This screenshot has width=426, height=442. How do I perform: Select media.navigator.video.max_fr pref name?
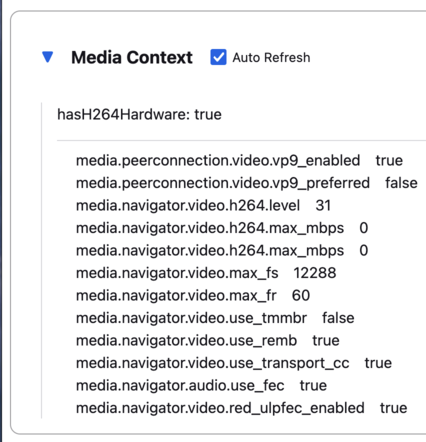pyautogui.click(x=176, y=295)
